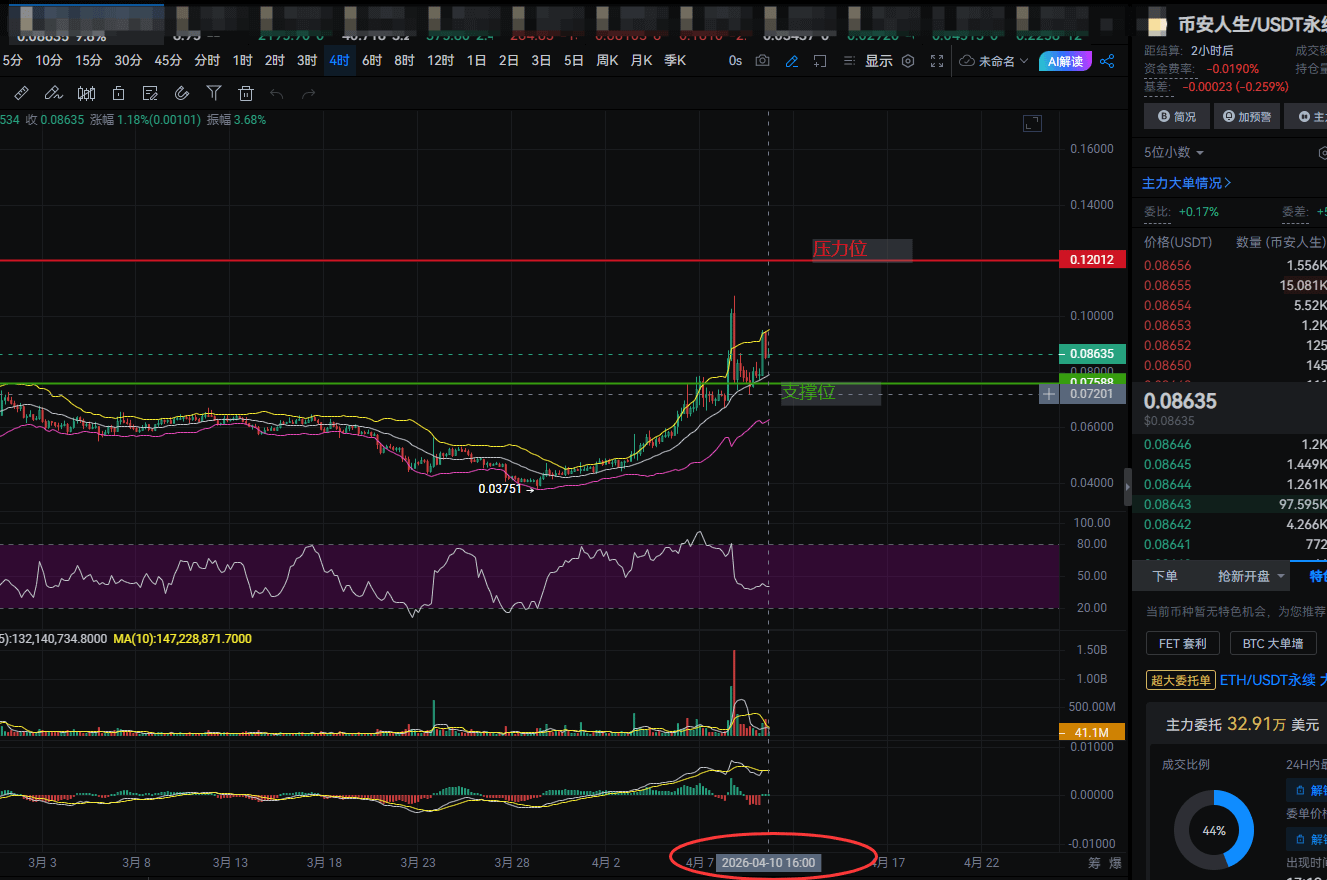Undo the last drawing action

pyautogui.click(x=277, y=93)
